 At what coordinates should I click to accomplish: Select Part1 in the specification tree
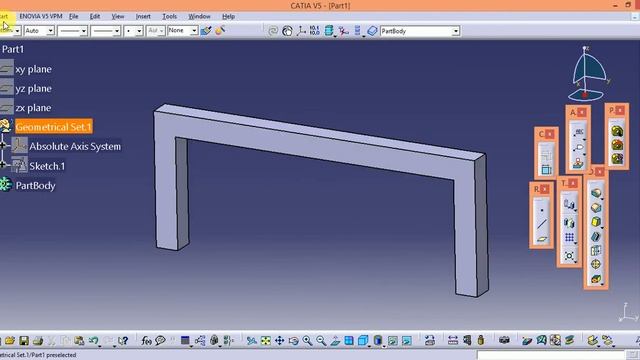[13, 49]
